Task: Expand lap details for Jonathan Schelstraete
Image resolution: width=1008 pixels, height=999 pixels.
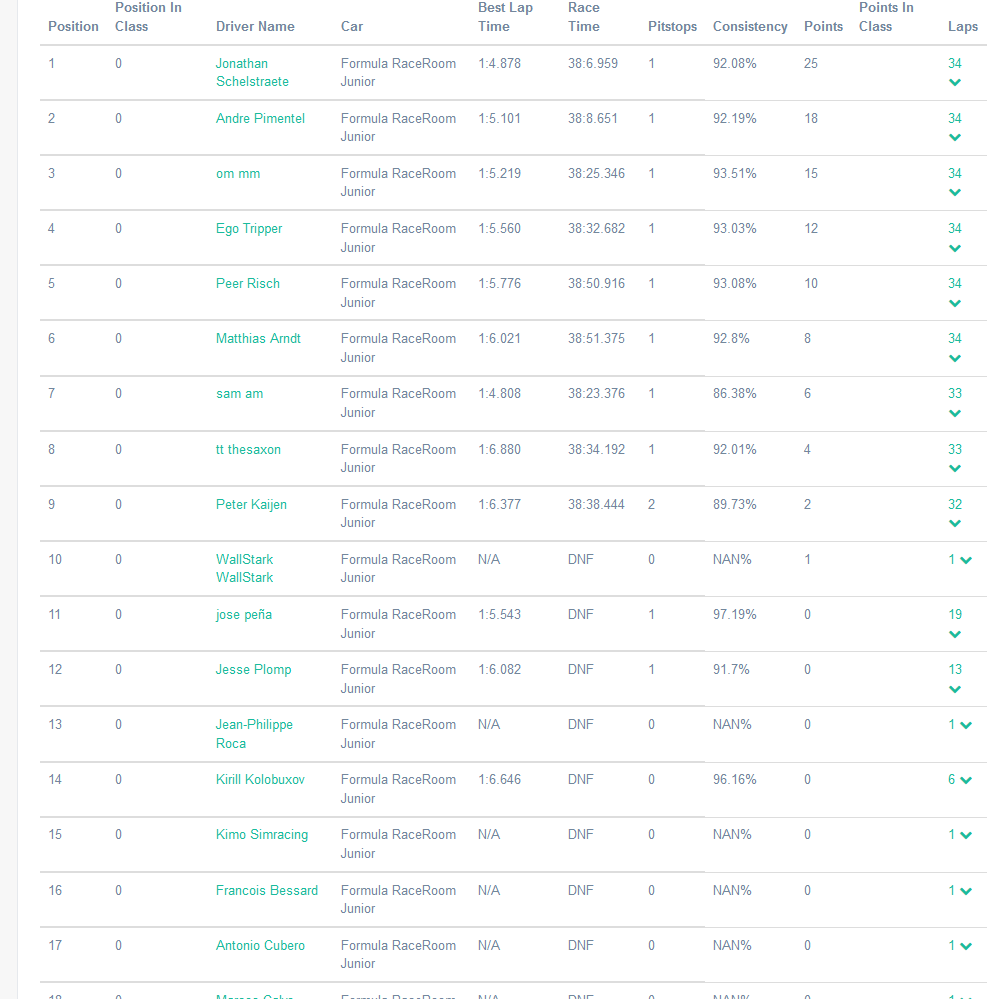Action: 955,82
